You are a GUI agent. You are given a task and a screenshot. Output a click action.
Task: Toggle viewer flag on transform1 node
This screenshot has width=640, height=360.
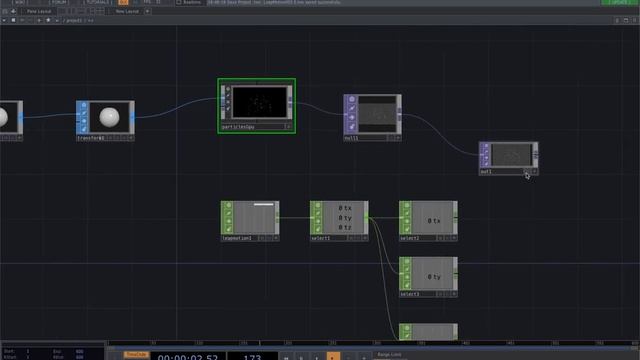[x=83, y=105]
